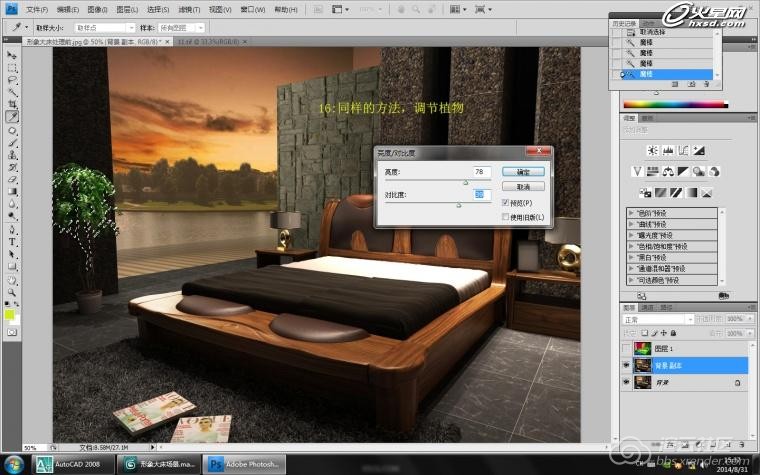Click the 对比度 contrast value field
The image size is (760, 475).
coord(480,194)
